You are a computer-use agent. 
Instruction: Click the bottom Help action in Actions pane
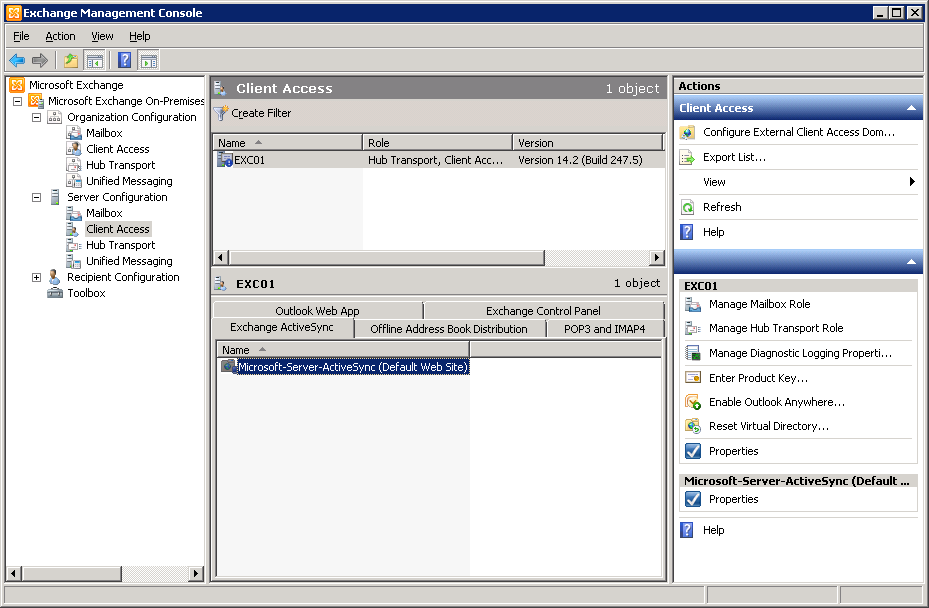pos(713,530)
